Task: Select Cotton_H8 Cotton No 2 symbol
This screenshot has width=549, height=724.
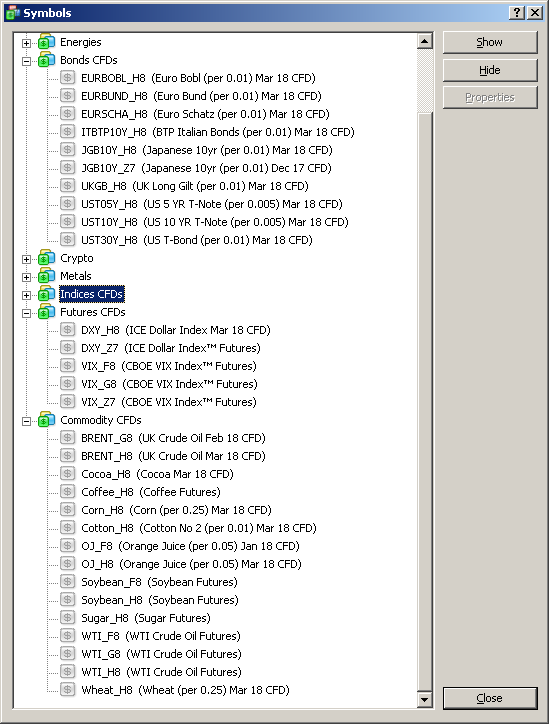Action: pyautogui.click(x=199, y=528)
